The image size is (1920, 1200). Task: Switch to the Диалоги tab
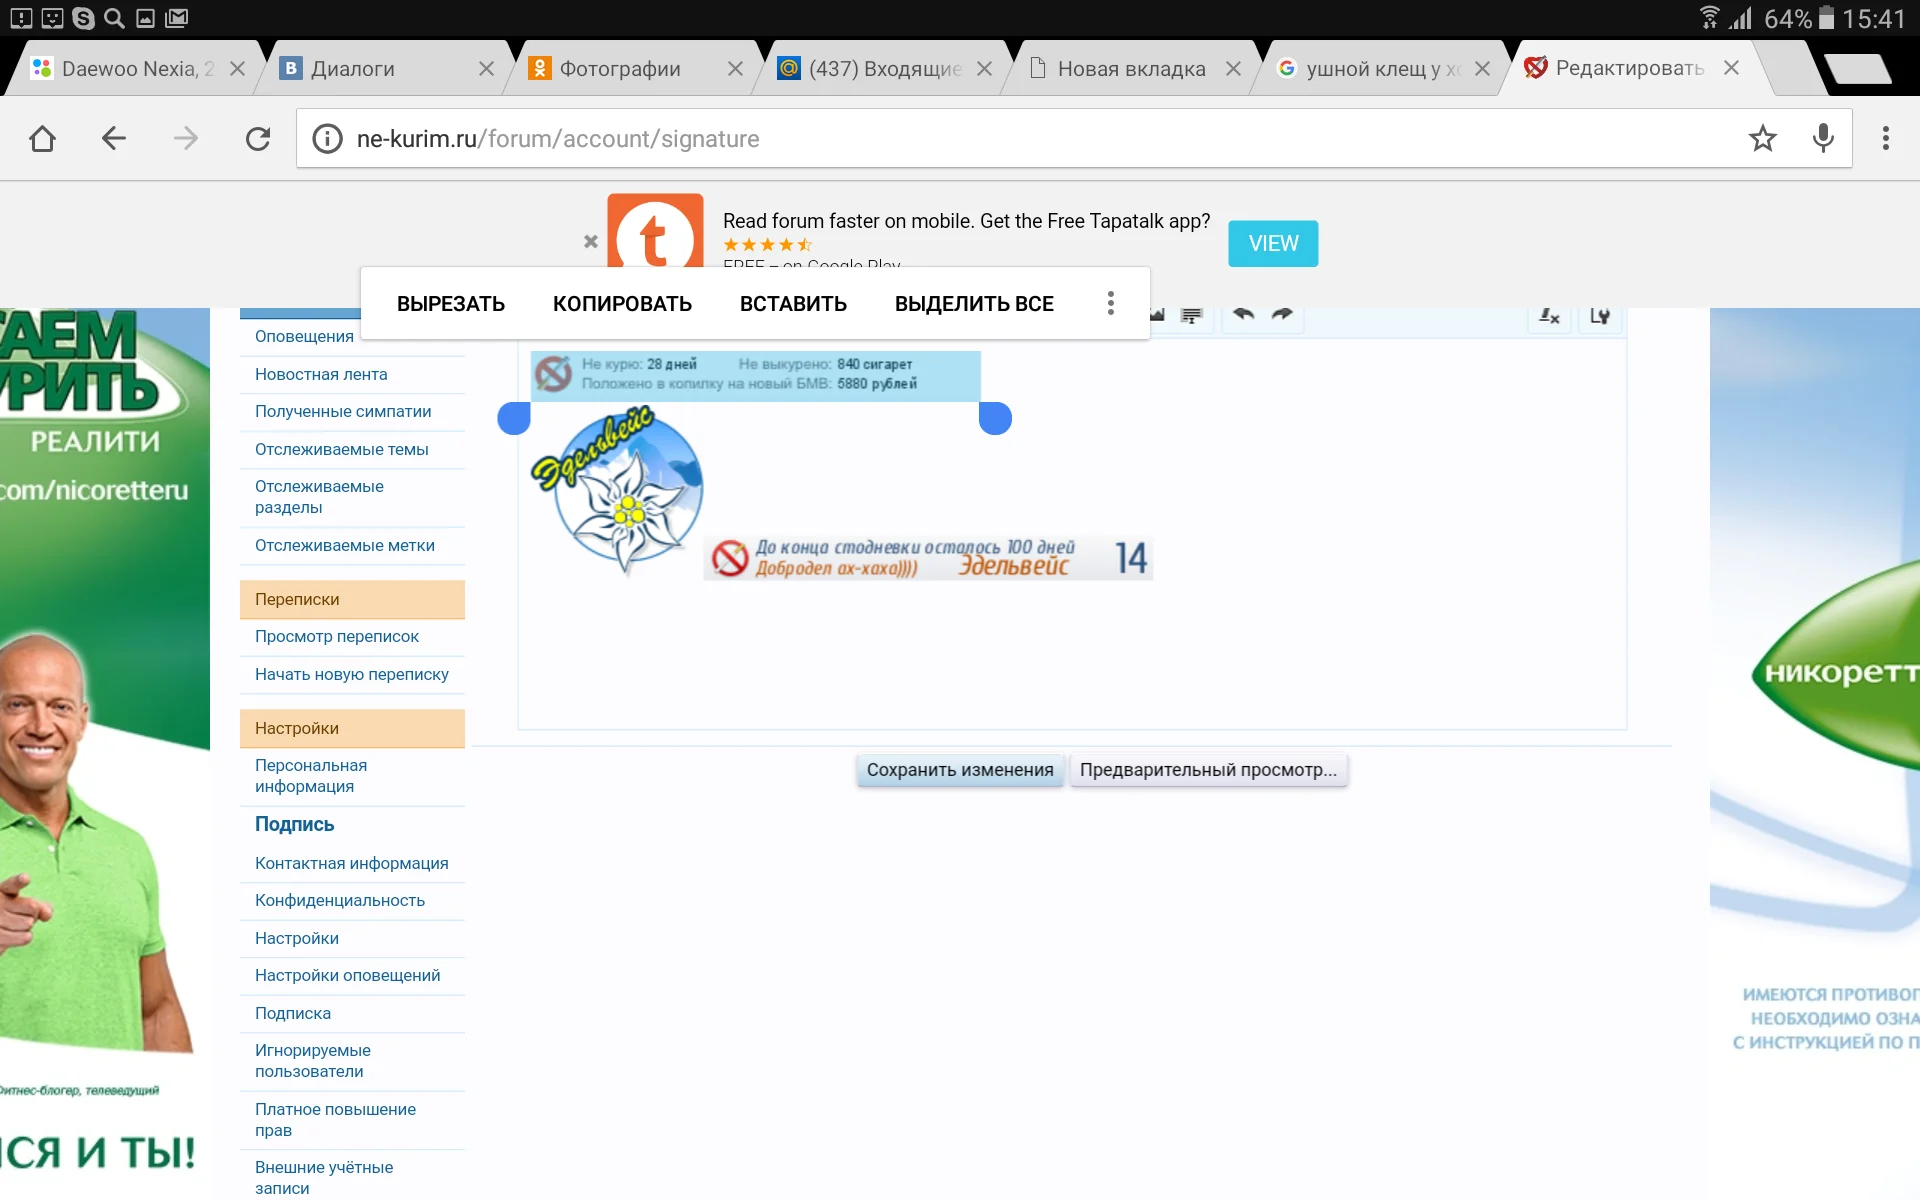[x=353, y=69]
